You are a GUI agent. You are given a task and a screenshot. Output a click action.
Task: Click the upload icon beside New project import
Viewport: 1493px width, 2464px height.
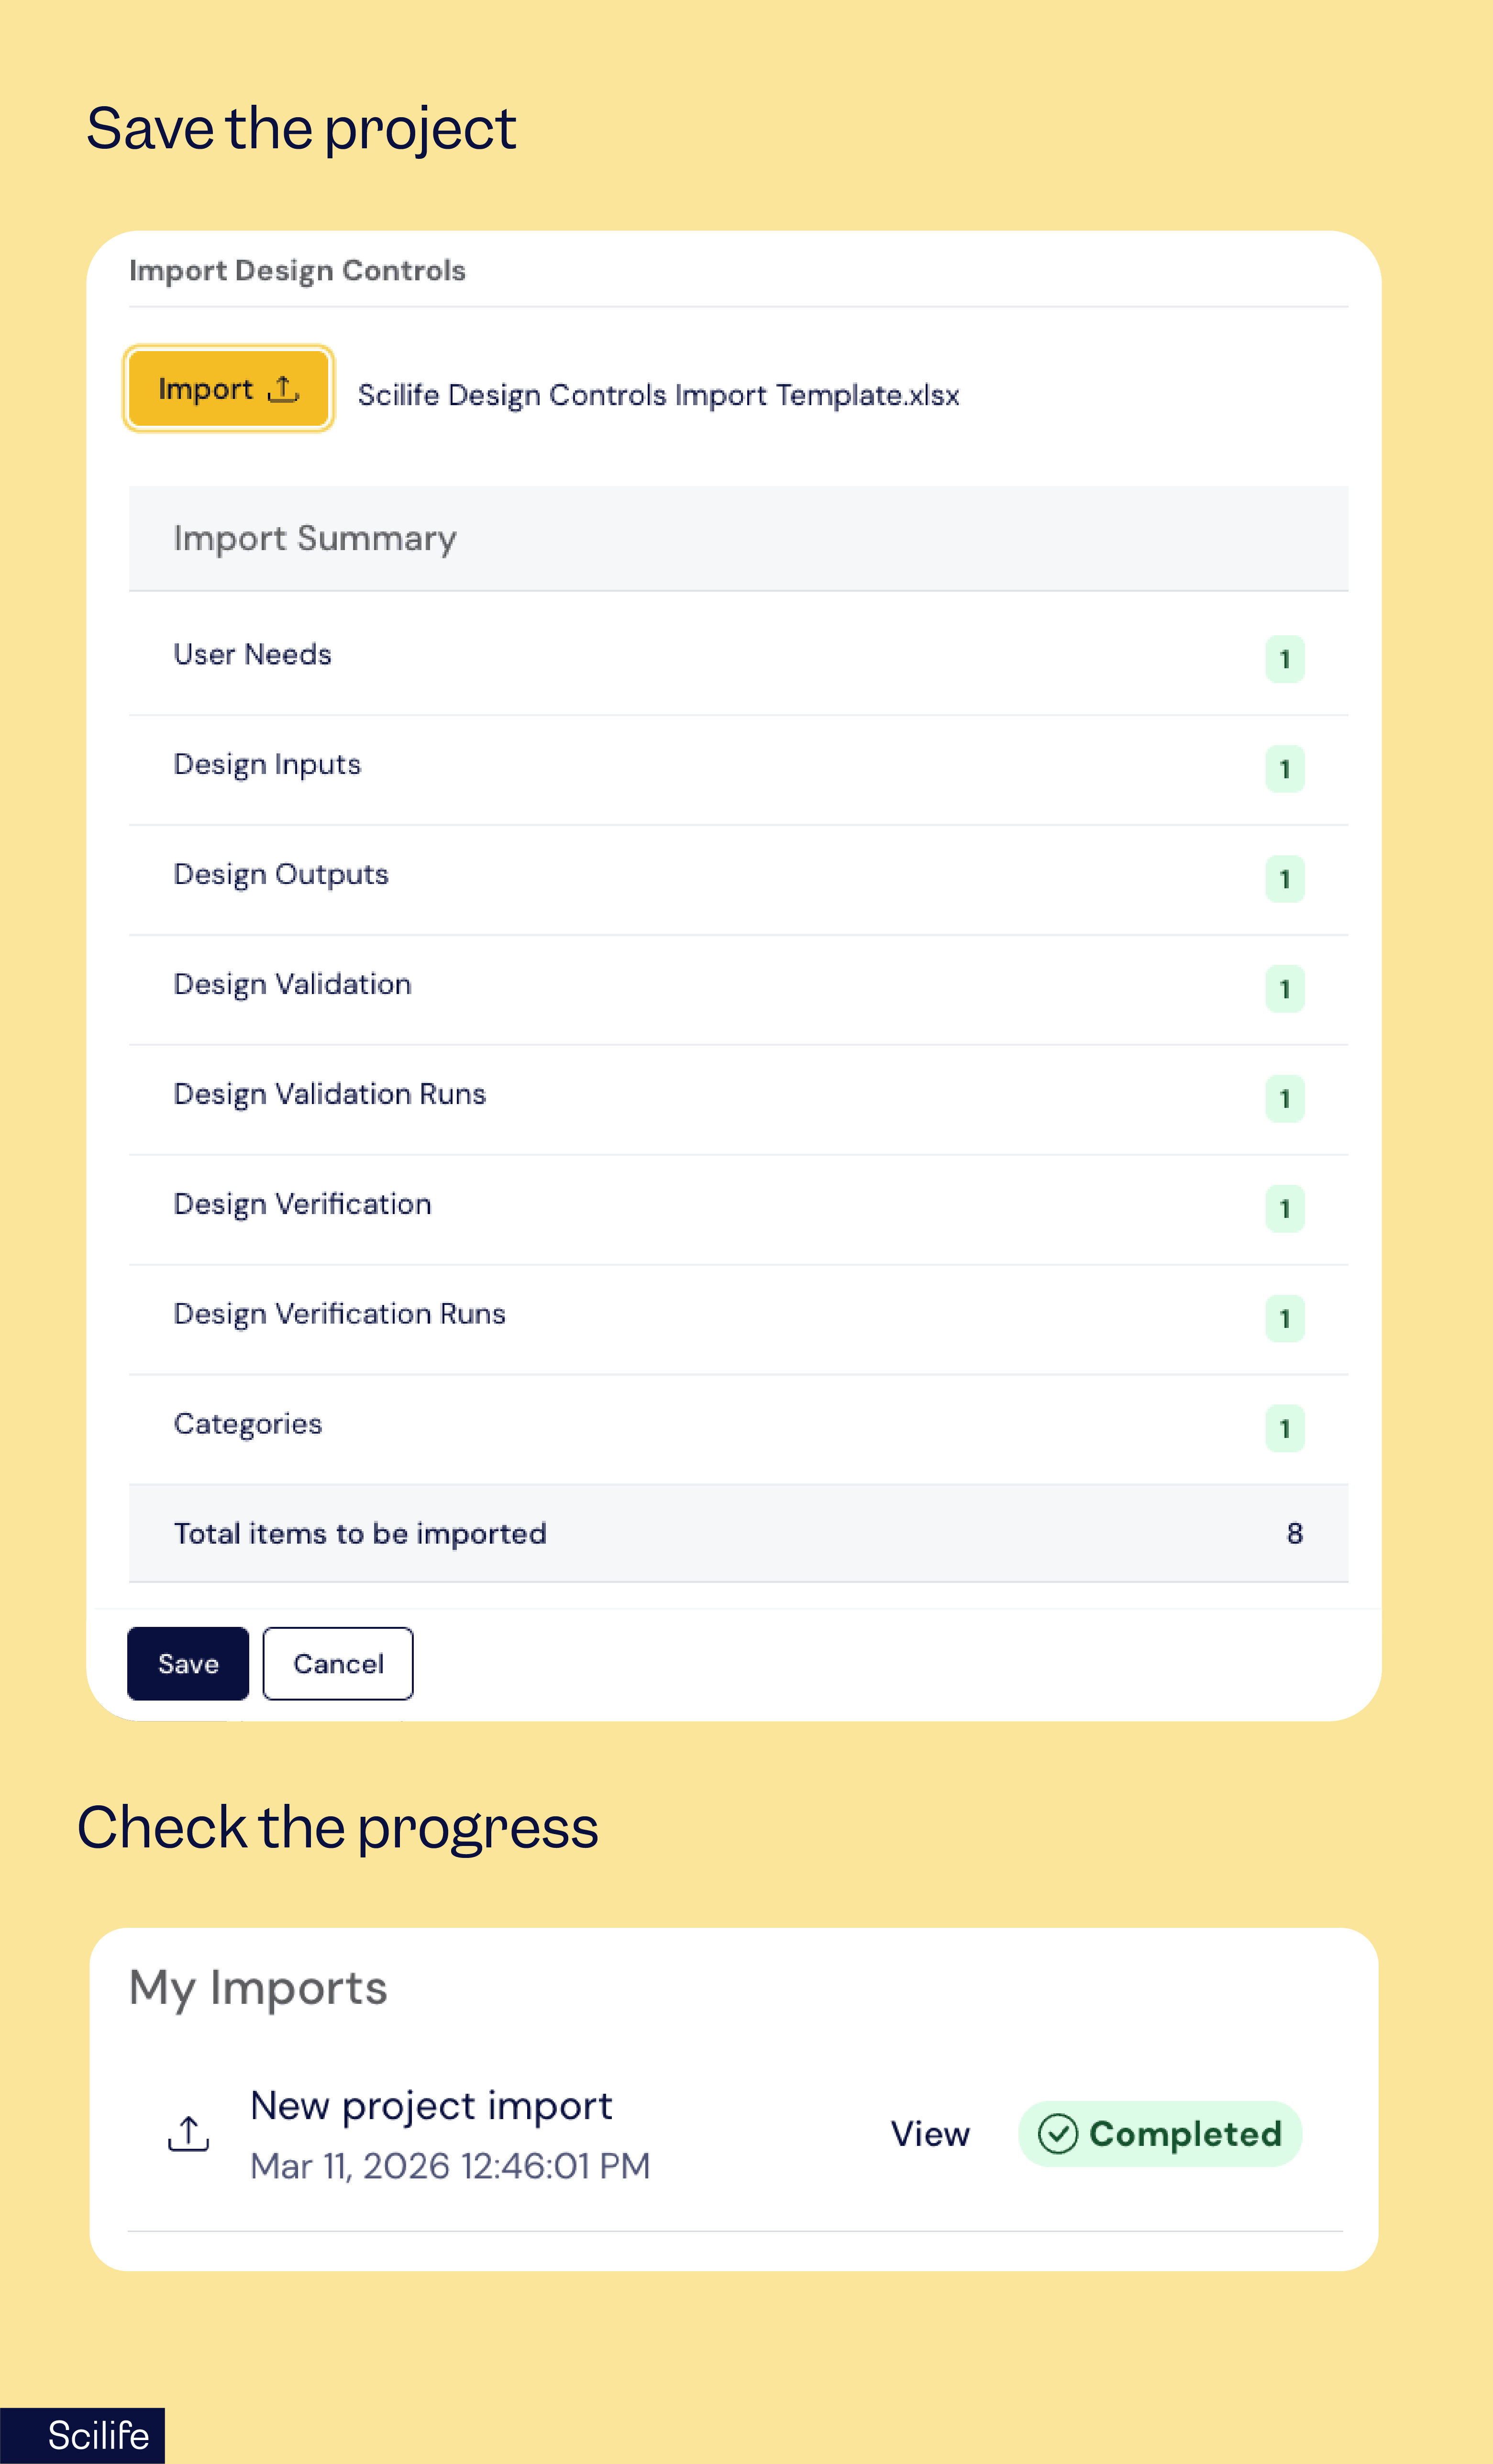point(188,2133)
